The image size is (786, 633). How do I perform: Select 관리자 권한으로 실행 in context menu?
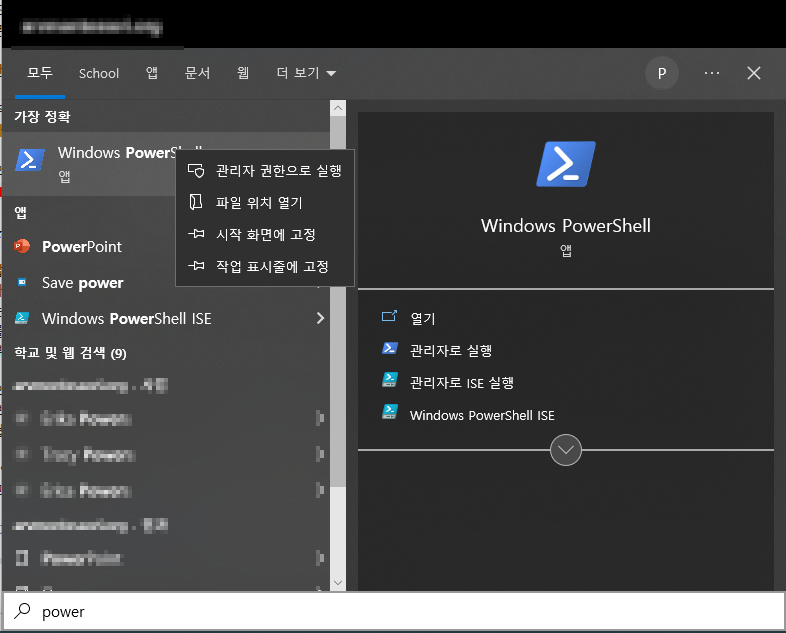pyautogui.click(x=265, y=170)
